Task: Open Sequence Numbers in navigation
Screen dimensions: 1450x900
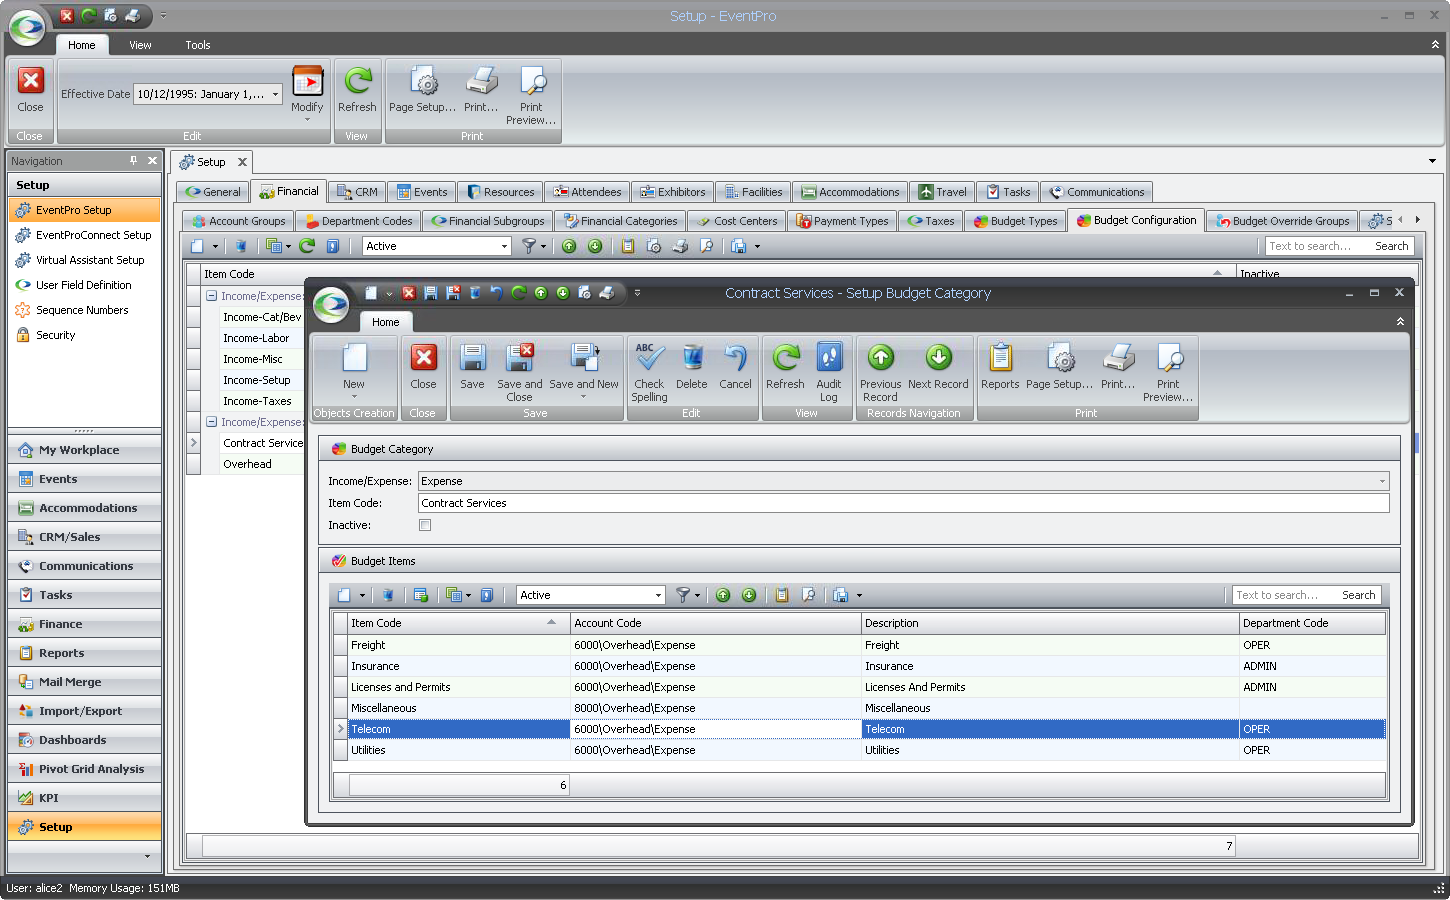Action: coord(82,310)
